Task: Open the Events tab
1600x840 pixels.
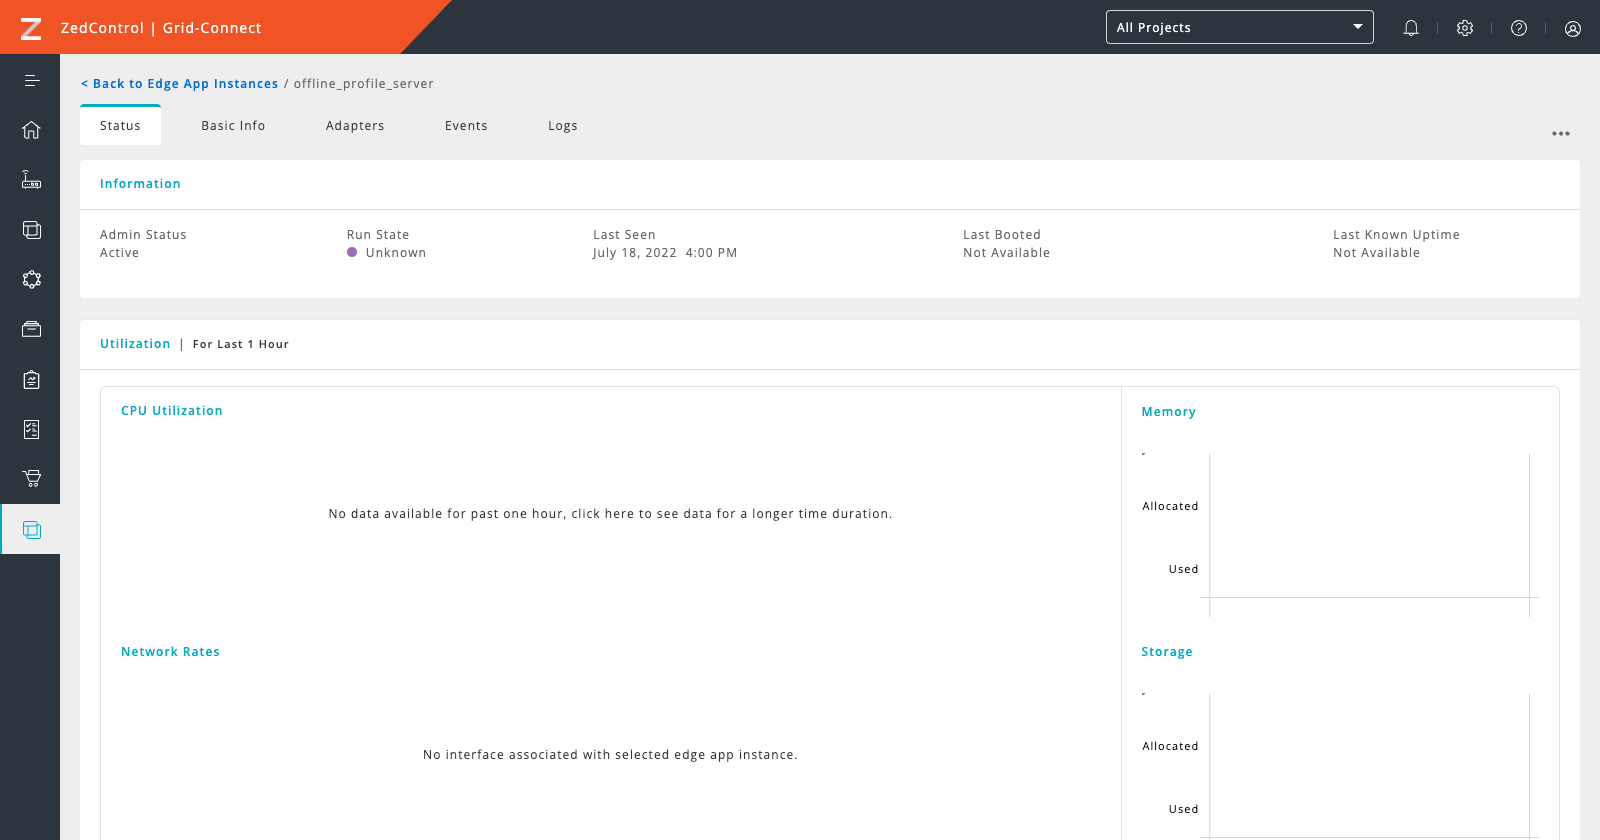Action: coord(466,126)
